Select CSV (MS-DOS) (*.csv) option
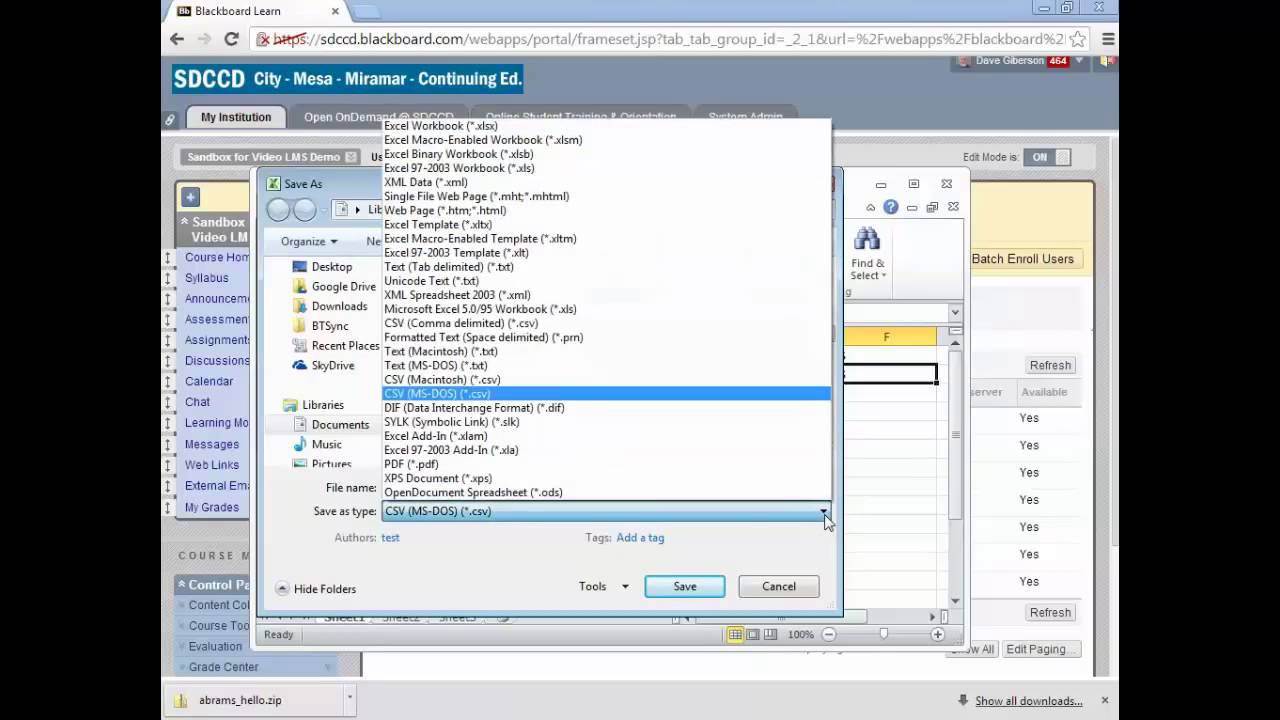This screenshot has height=720, width=1280. point(606,394)
